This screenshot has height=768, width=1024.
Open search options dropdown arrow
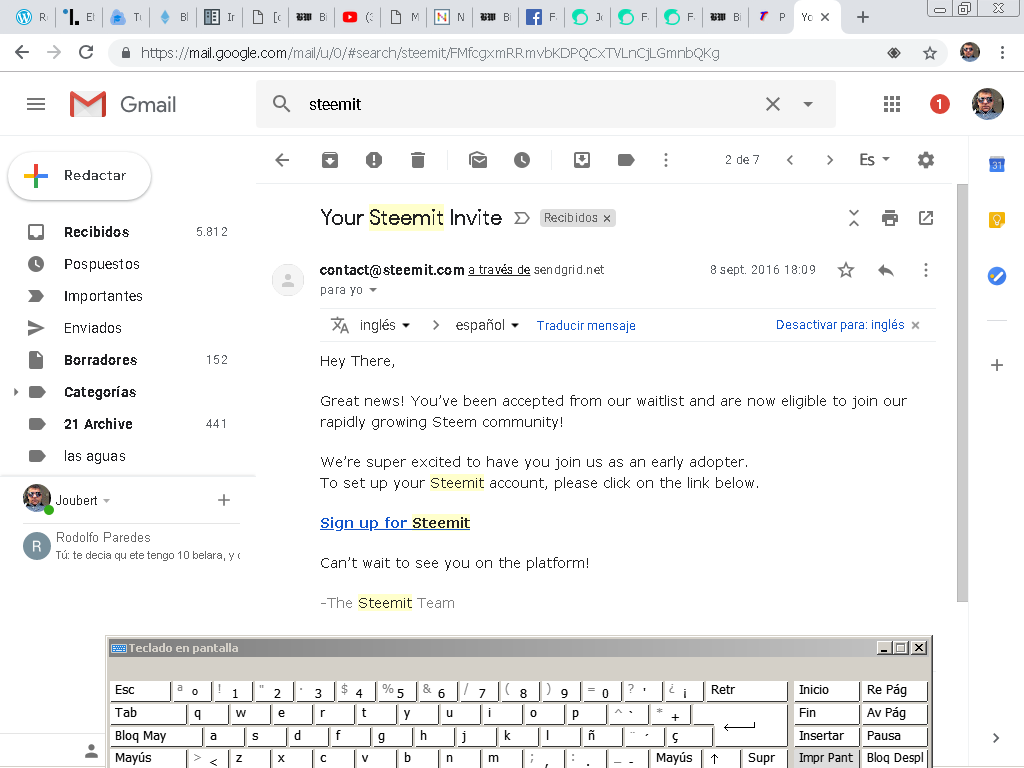808,104
